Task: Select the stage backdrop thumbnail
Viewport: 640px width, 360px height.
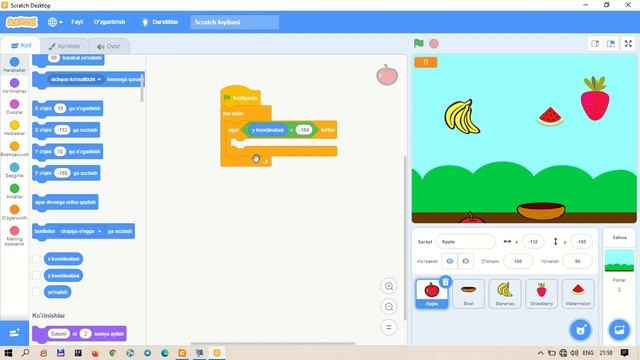Action: click(619, 261)
